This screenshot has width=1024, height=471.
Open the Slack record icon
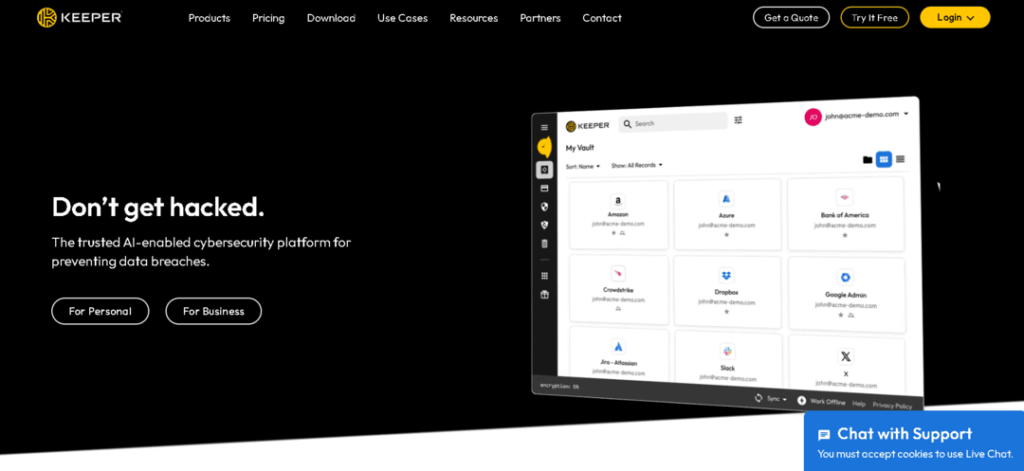point(727,351)
